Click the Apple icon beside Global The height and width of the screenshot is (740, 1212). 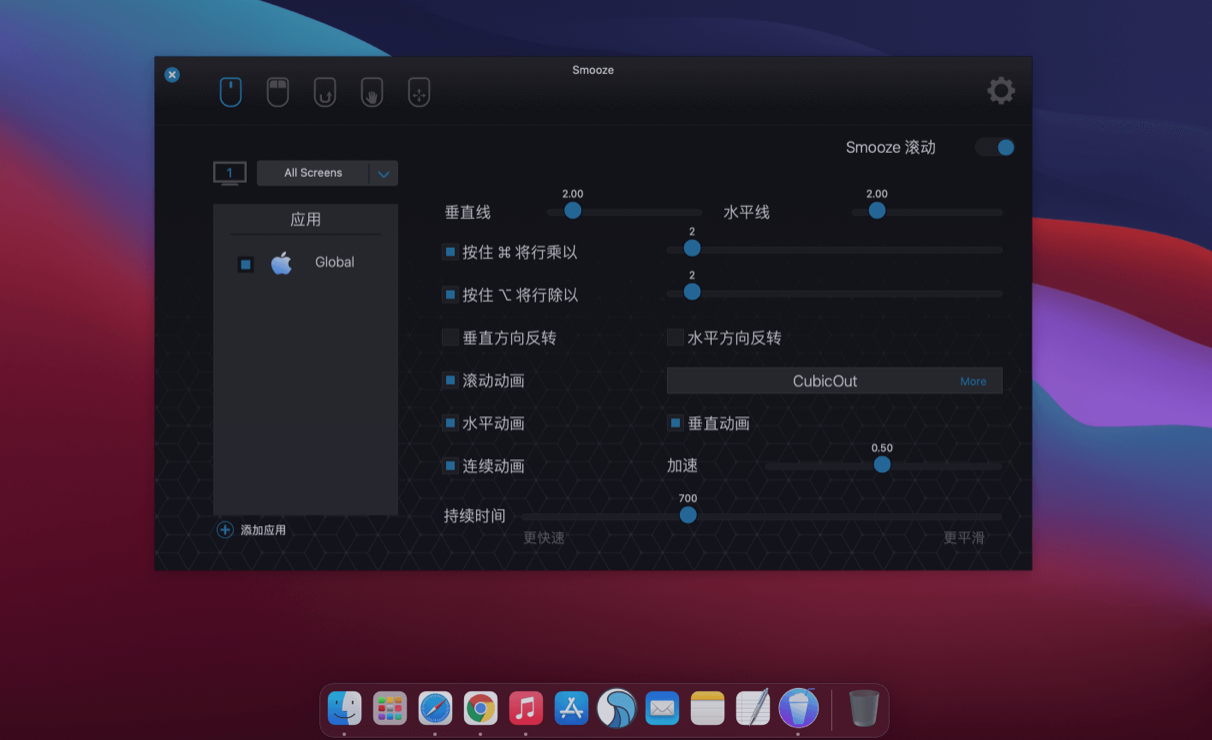pos(281,263)
